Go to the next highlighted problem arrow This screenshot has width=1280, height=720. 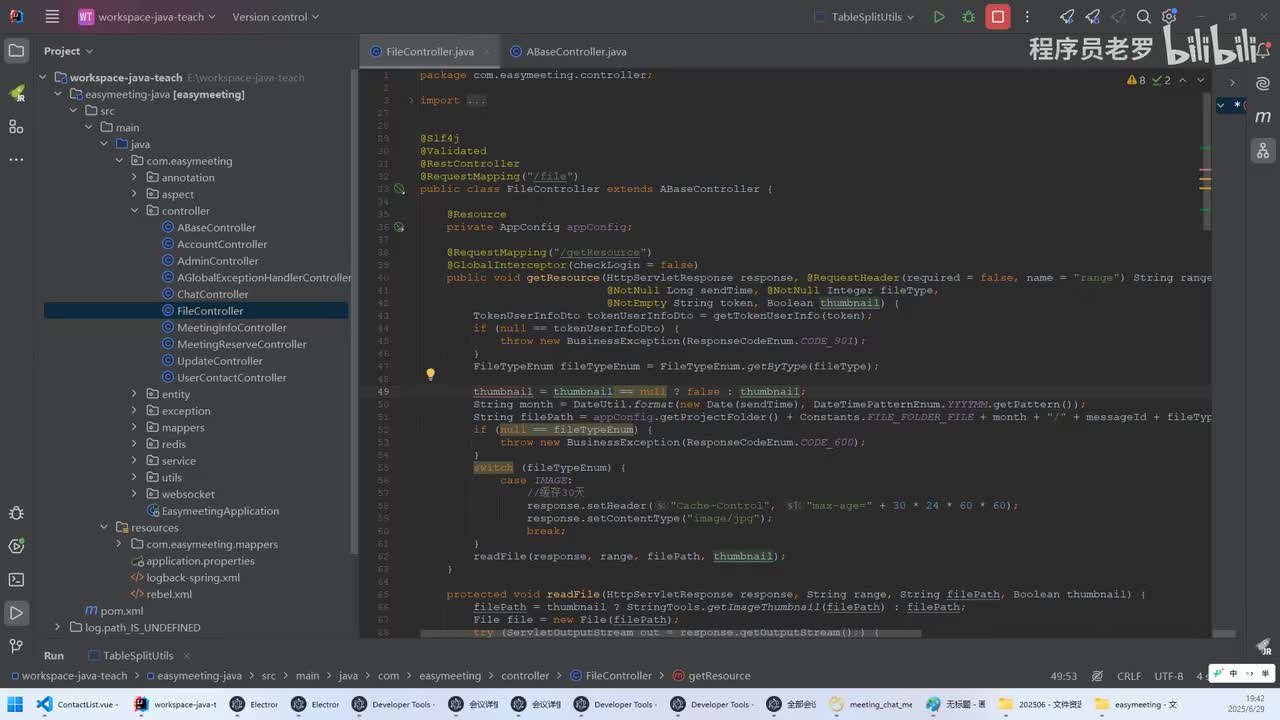point(1201,80)
